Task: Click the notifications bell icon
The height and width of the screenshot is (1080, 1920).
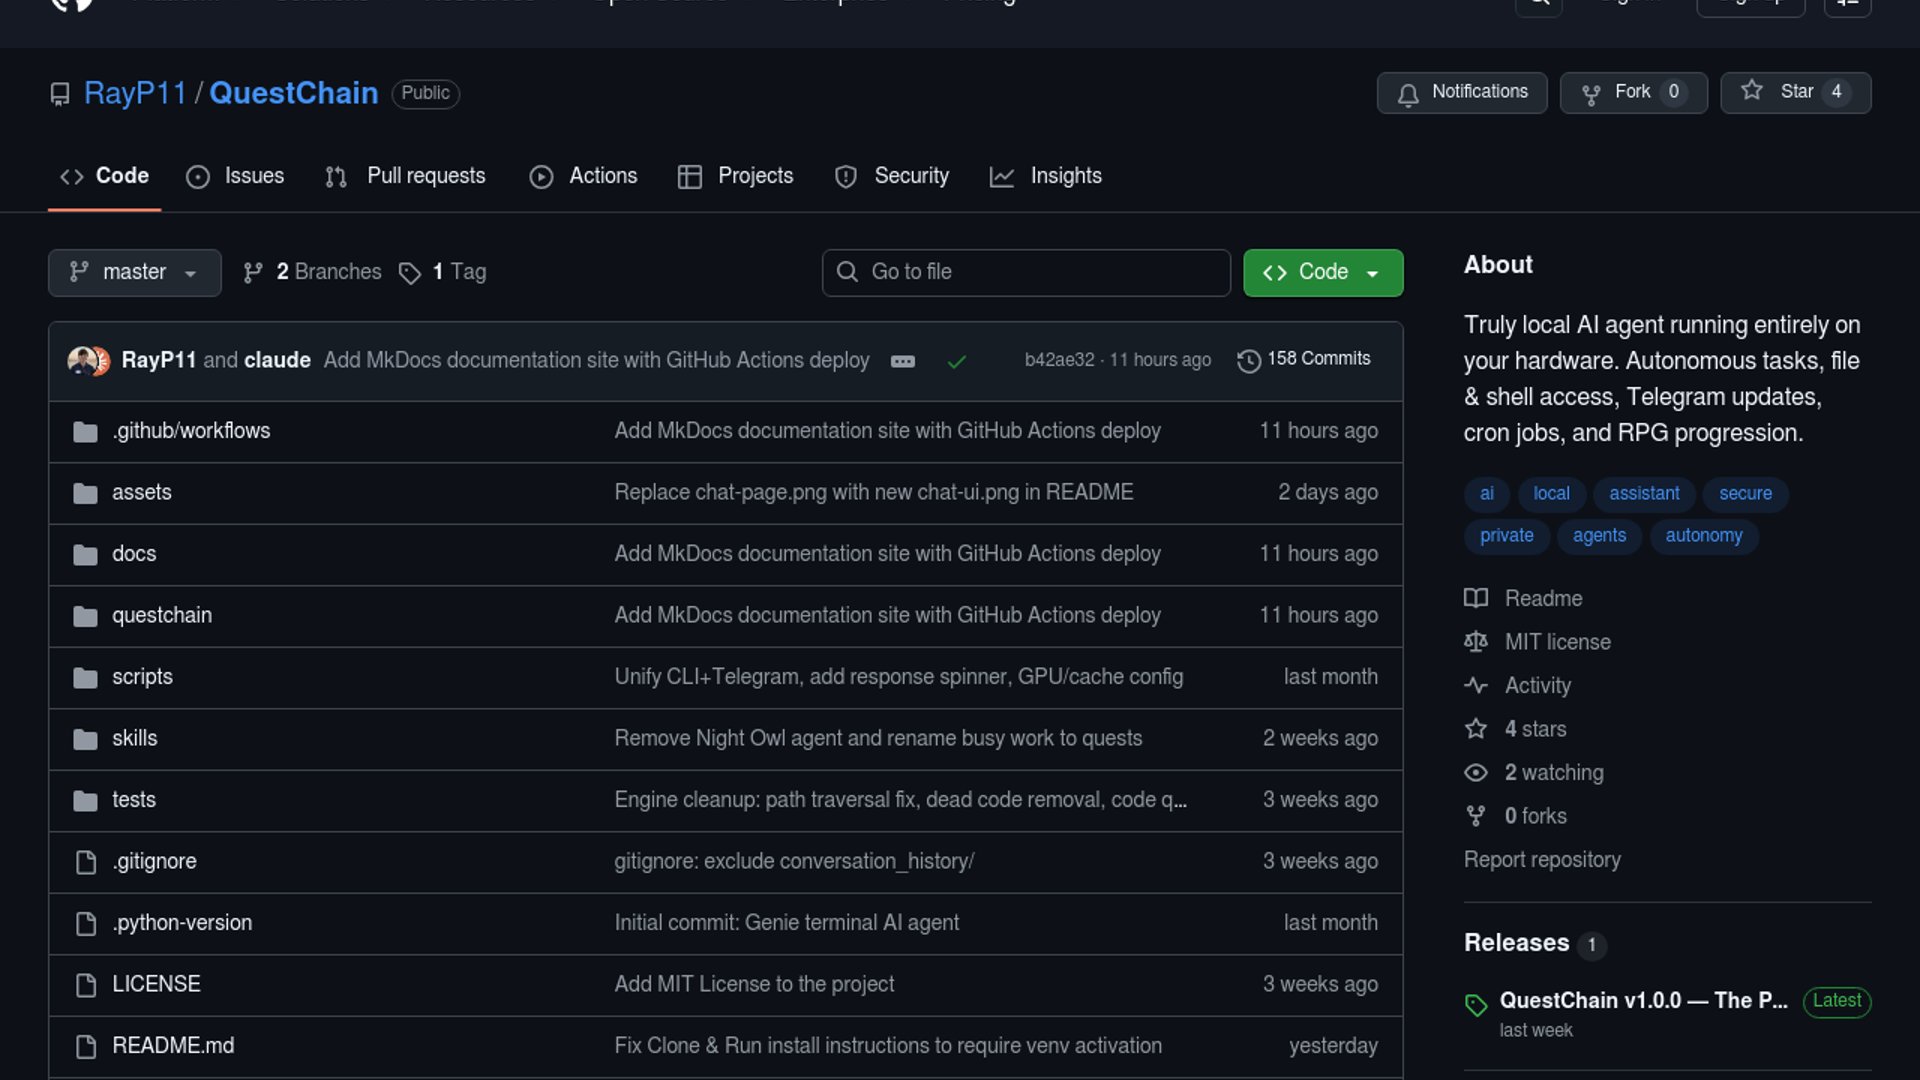Action: click(1408, 94)
